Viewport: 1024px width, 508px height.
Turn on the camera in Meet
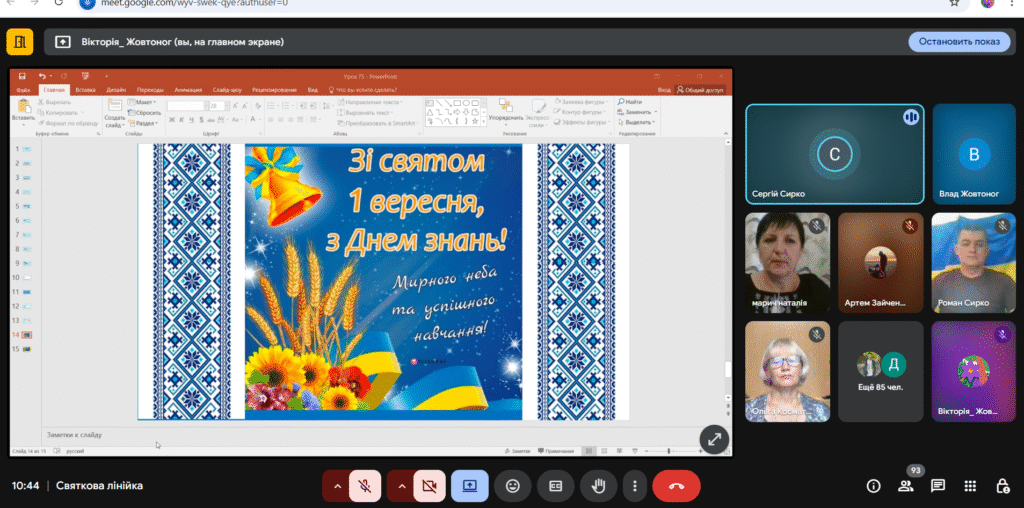tap(429, 486)
